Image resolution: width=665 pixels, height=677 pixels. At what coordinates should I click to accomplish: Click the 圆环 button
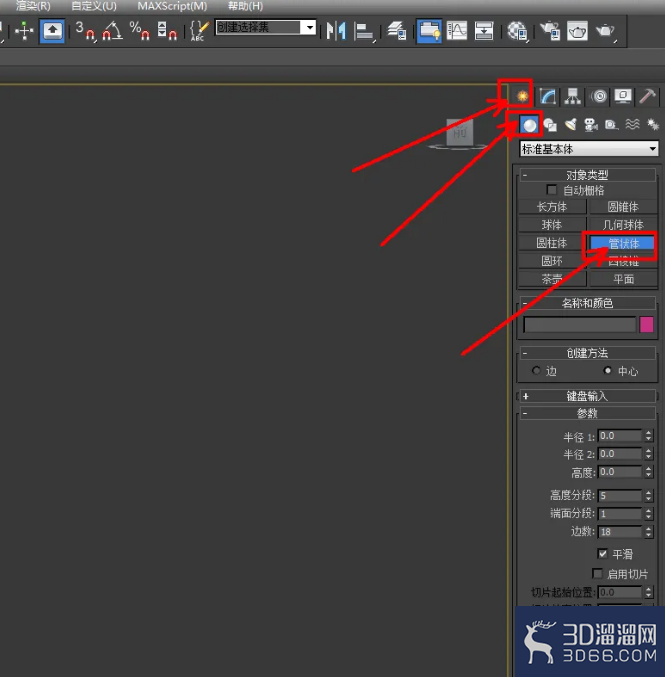pyautogui.click(x=552, y=261)
